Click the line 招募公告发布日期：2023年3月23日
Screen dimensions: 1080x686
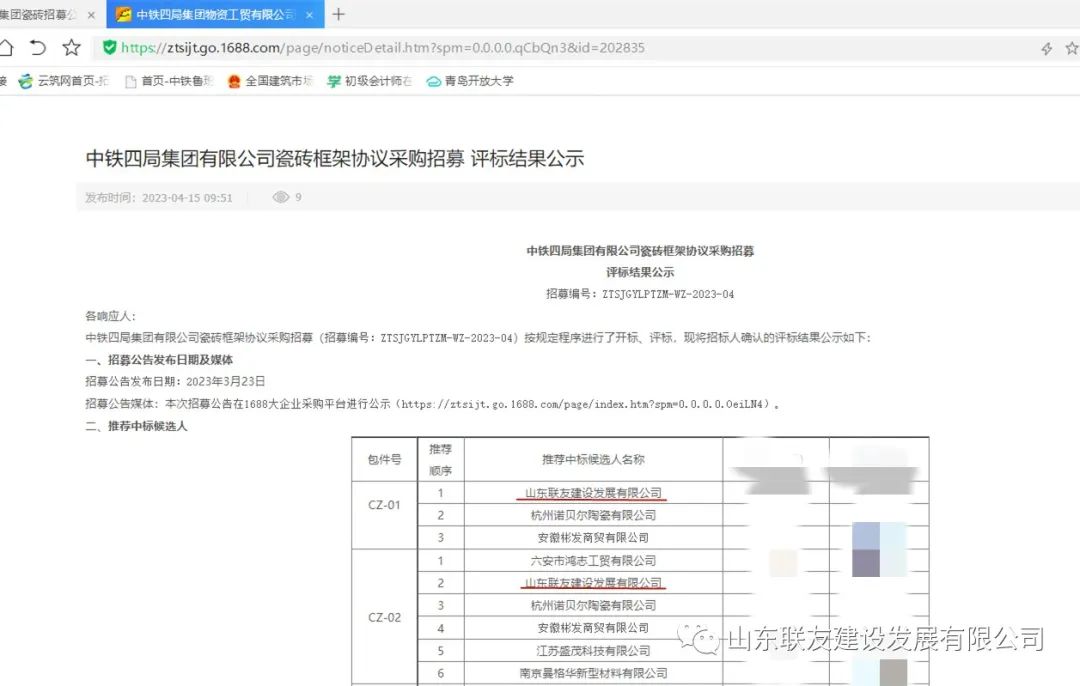tap(175, 382)
